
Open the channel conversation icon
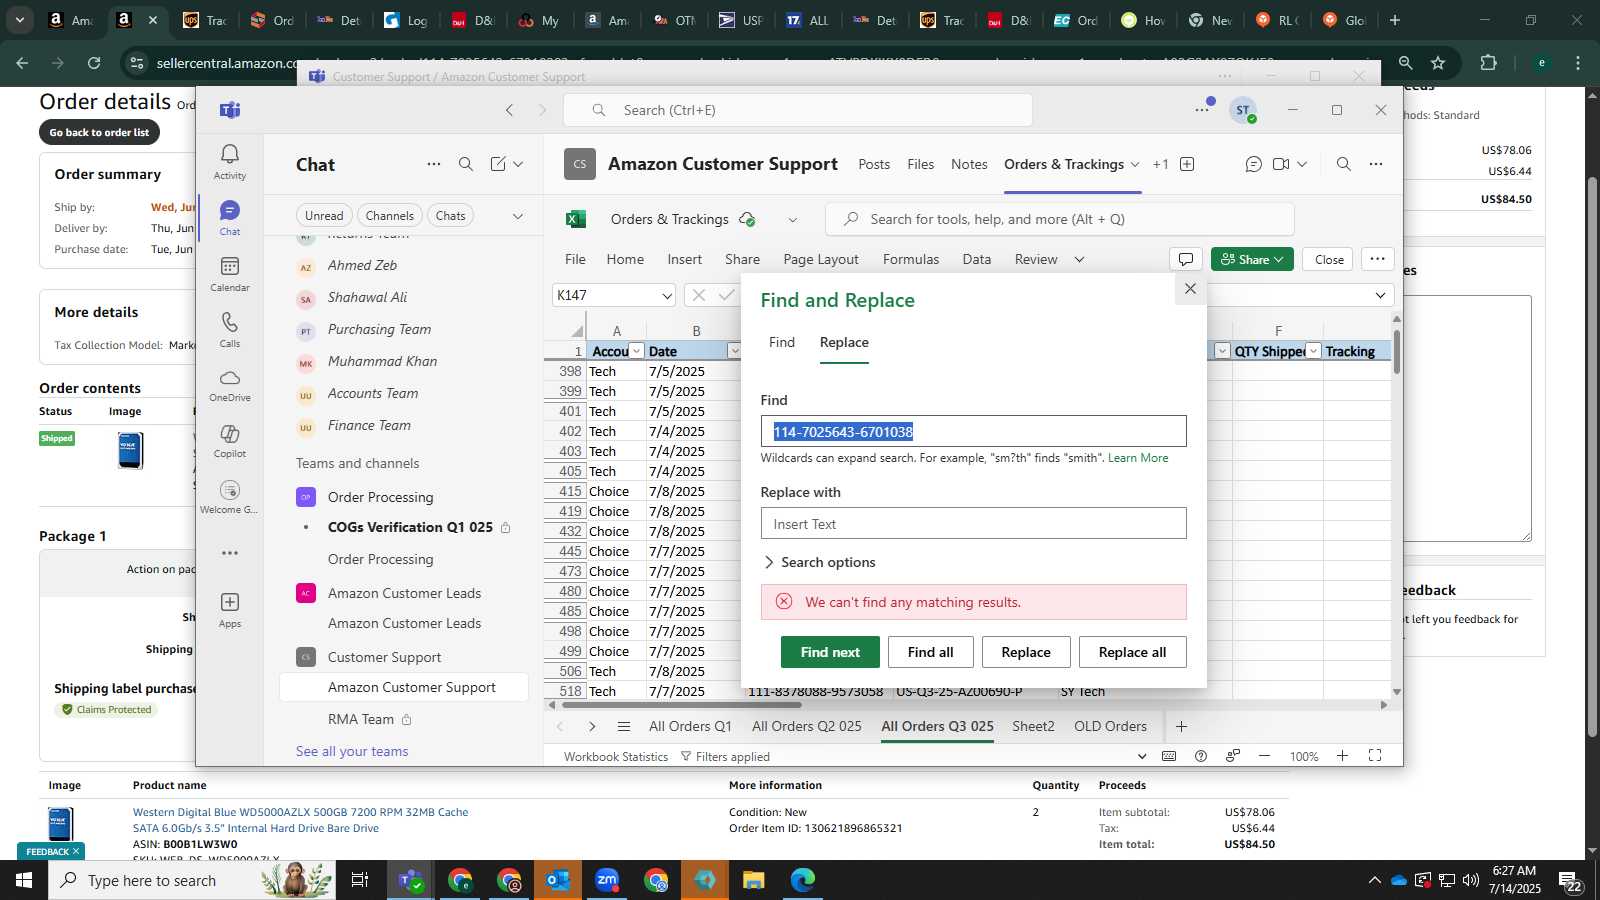point(1253,164)
